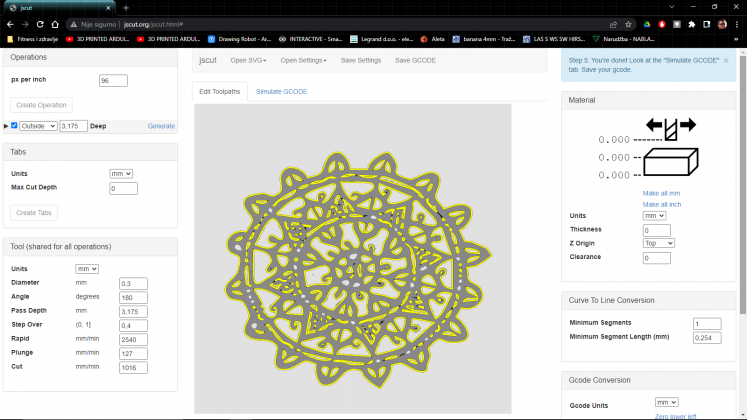Bookmark this page with the star icon

pyautogui.click(x=627, y=23)
